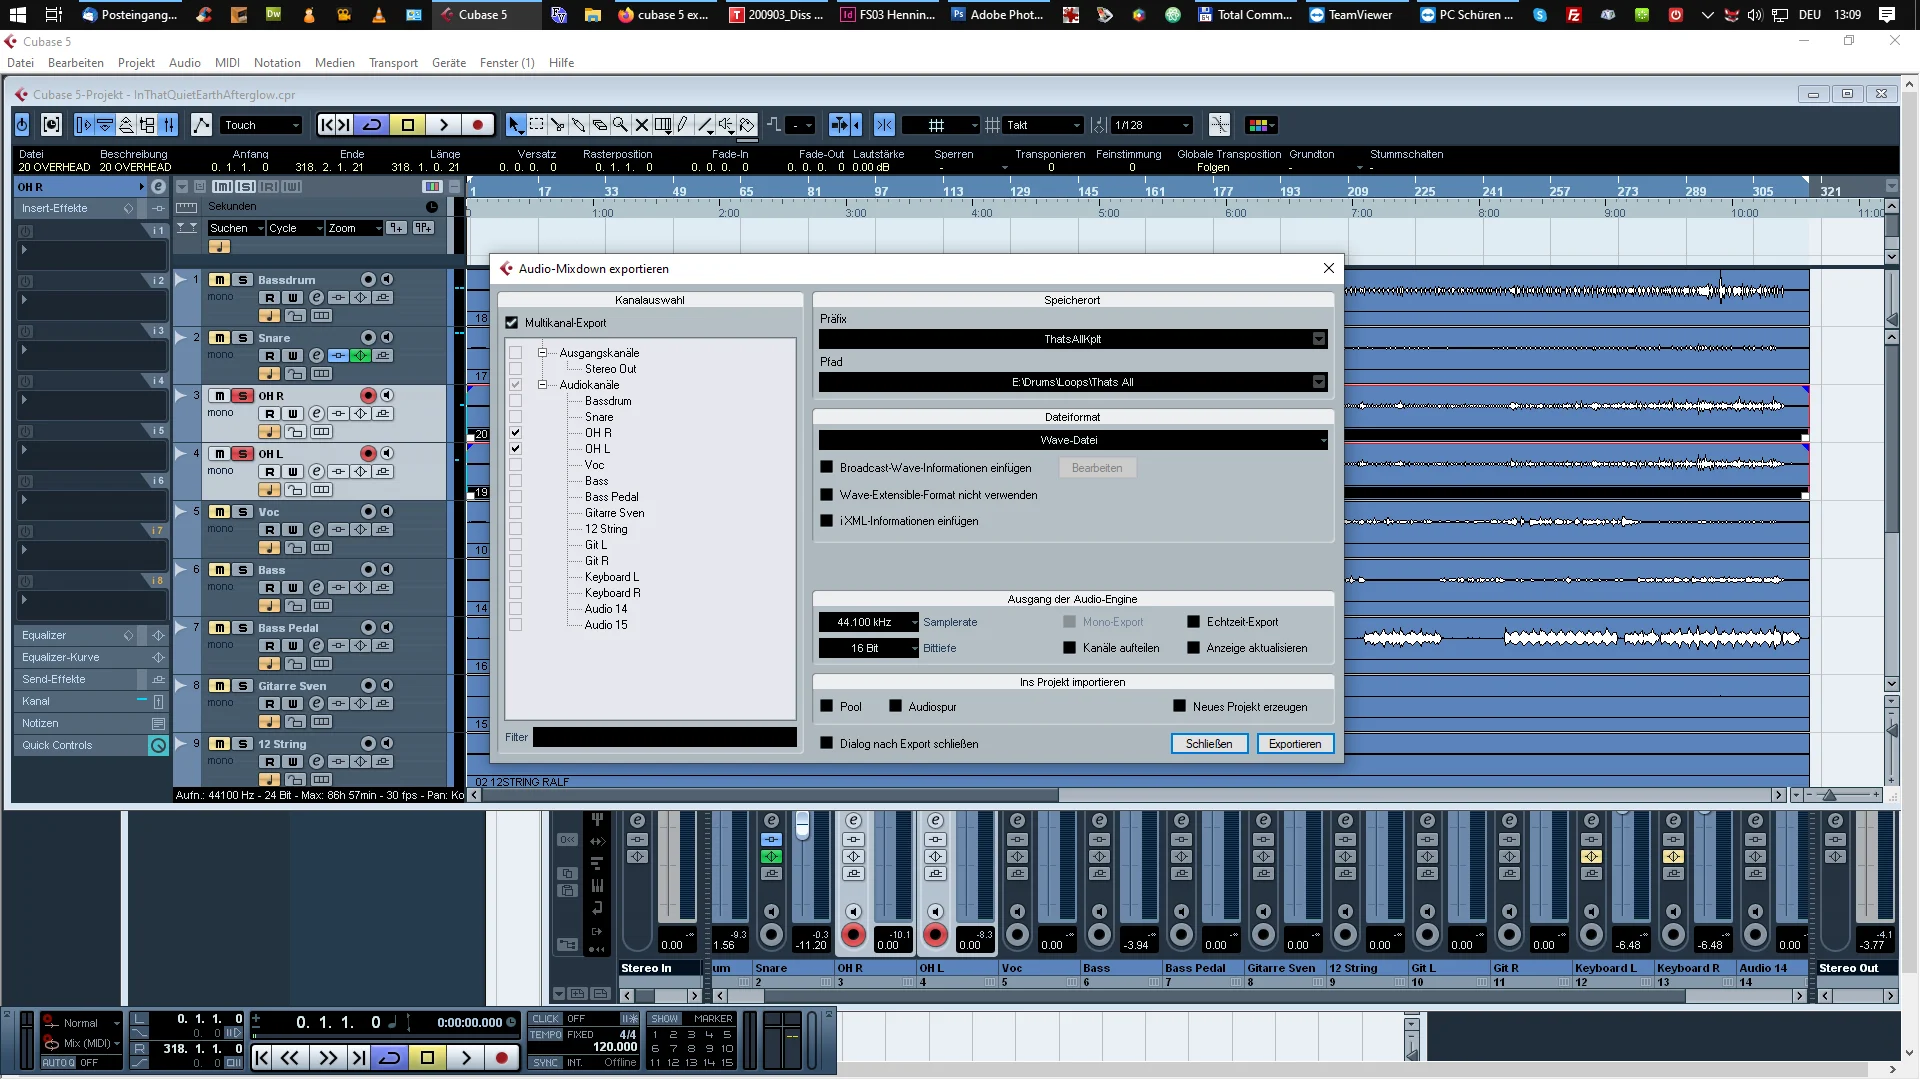This screenshot has height=1080, width=1920.
Task: Open the Dateiformat Wave-Datei dropdown
Action: pos(1073,440)
